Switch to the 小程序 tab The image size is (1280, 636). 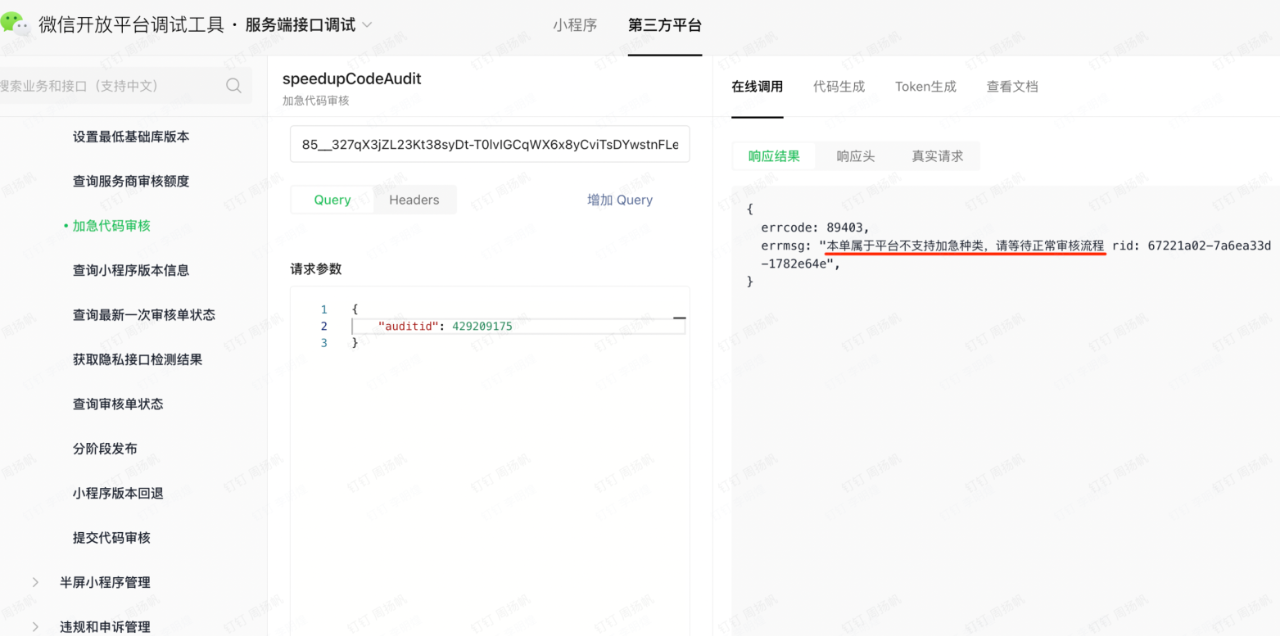click(x=575, y=25)
